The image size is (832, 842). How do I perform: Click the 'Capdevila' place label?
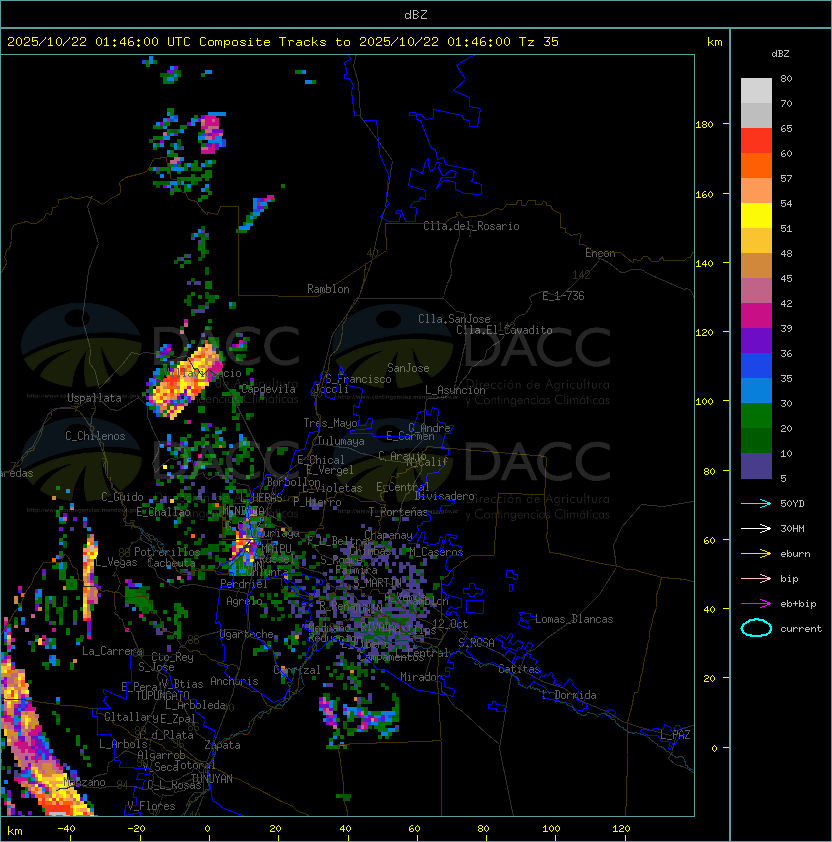click(x=268, y=389)
